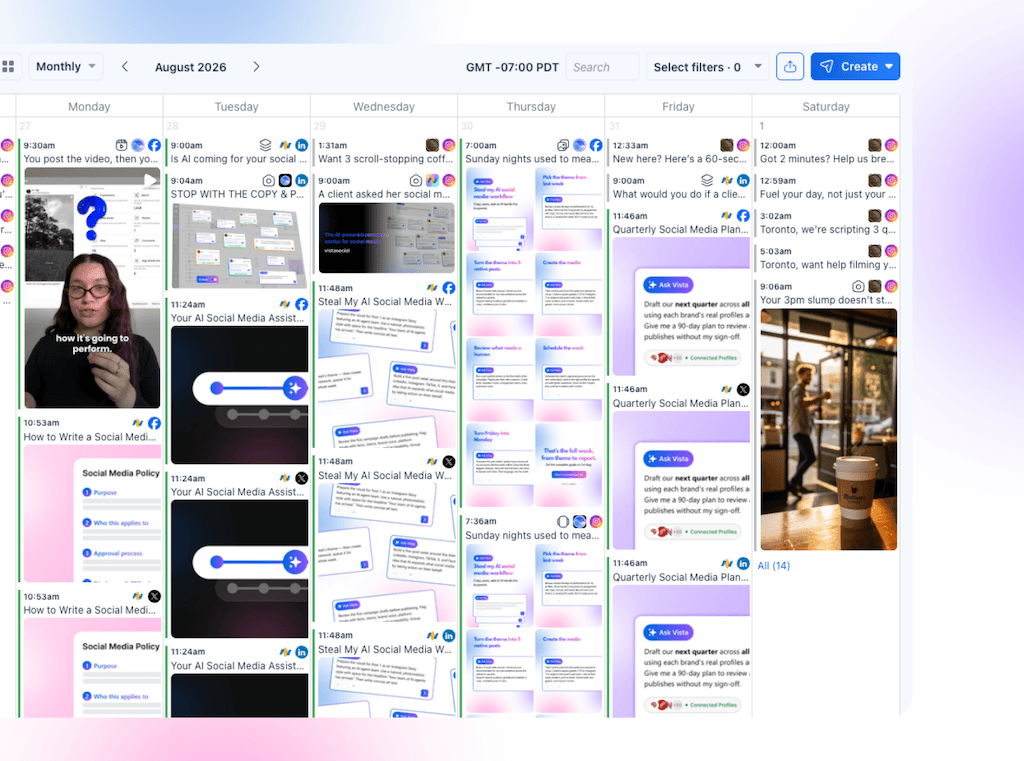Go to previous month with the left arrow

point(125,67)
